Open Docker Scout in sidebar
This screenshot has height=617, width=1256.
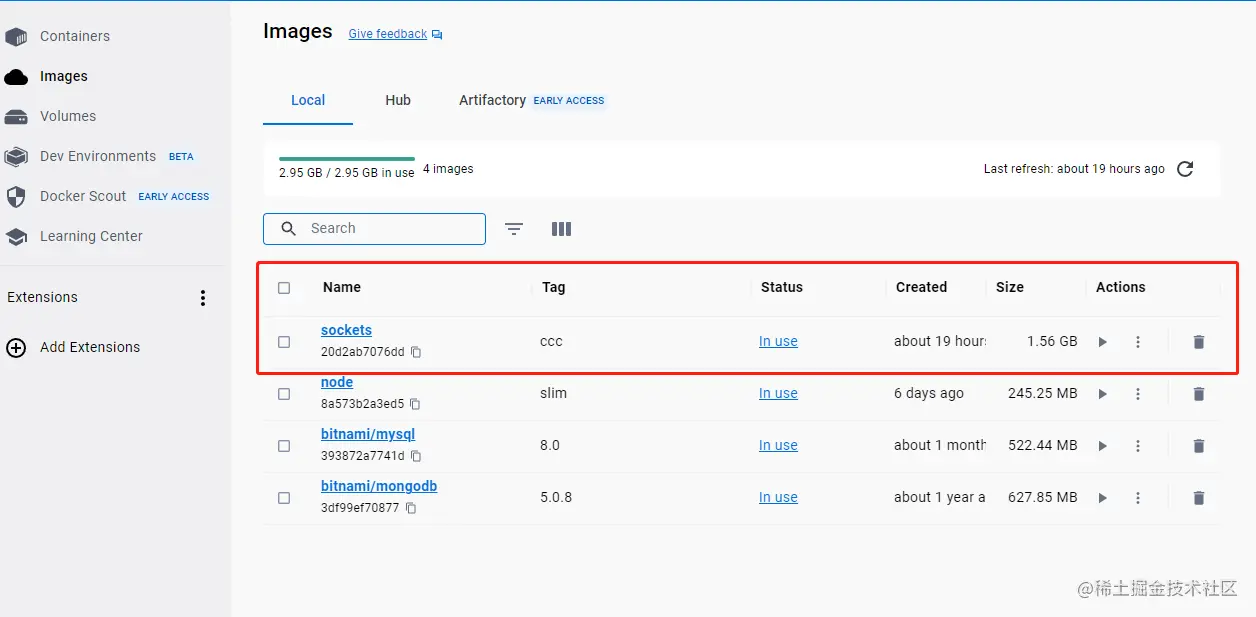(x=83, y=196)
